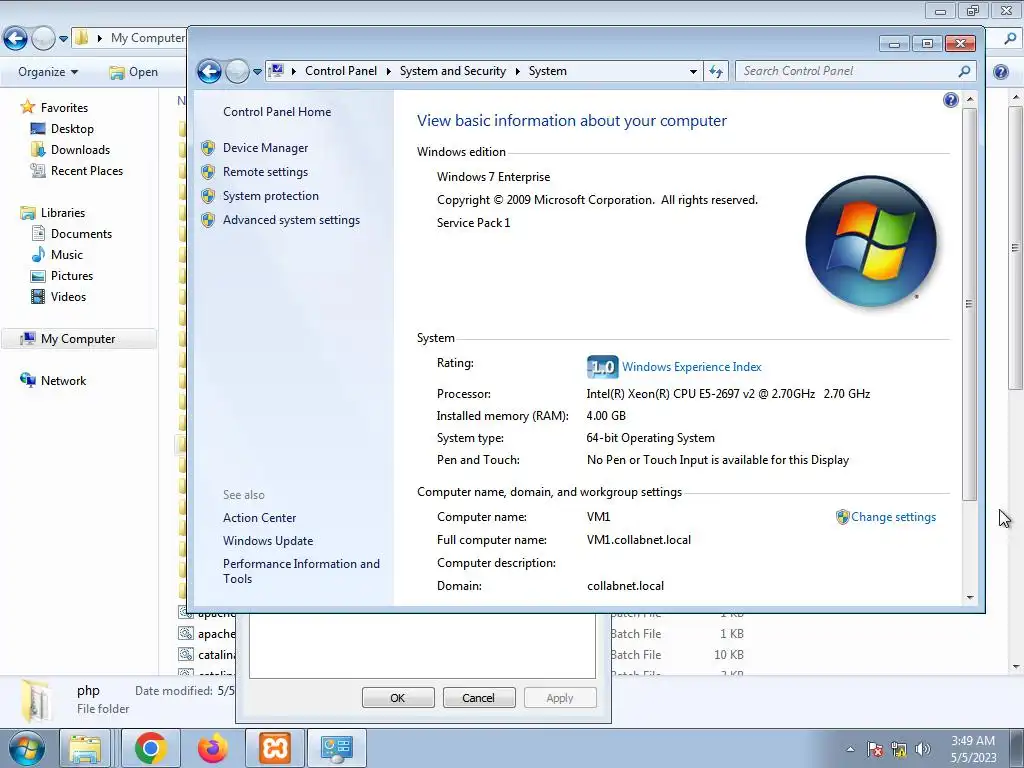Select Recent Places under Favorites
Screen dimensions: 1024x768
(x=86, y=170)
